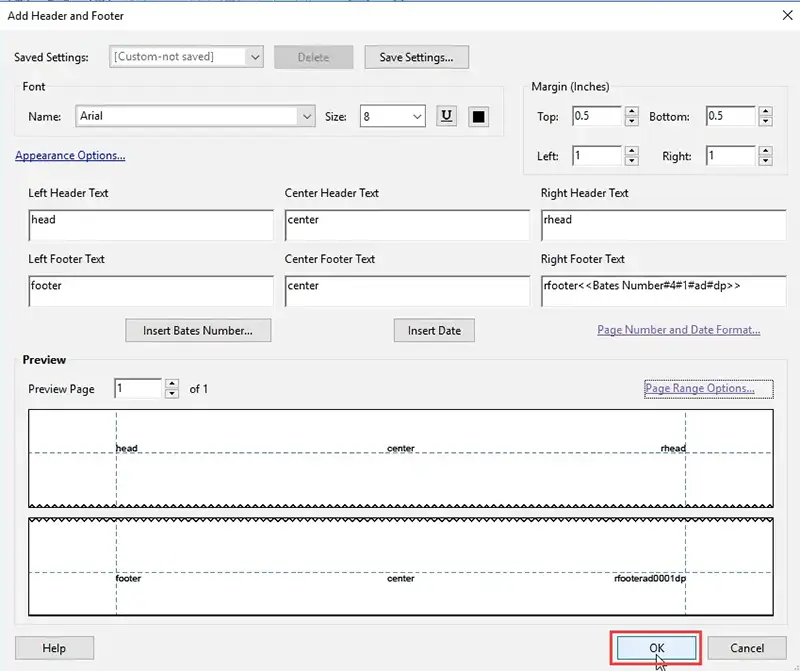Click the Bottom margin input field
The width and height of the screenshot is (800, 671).
(731, 116)
